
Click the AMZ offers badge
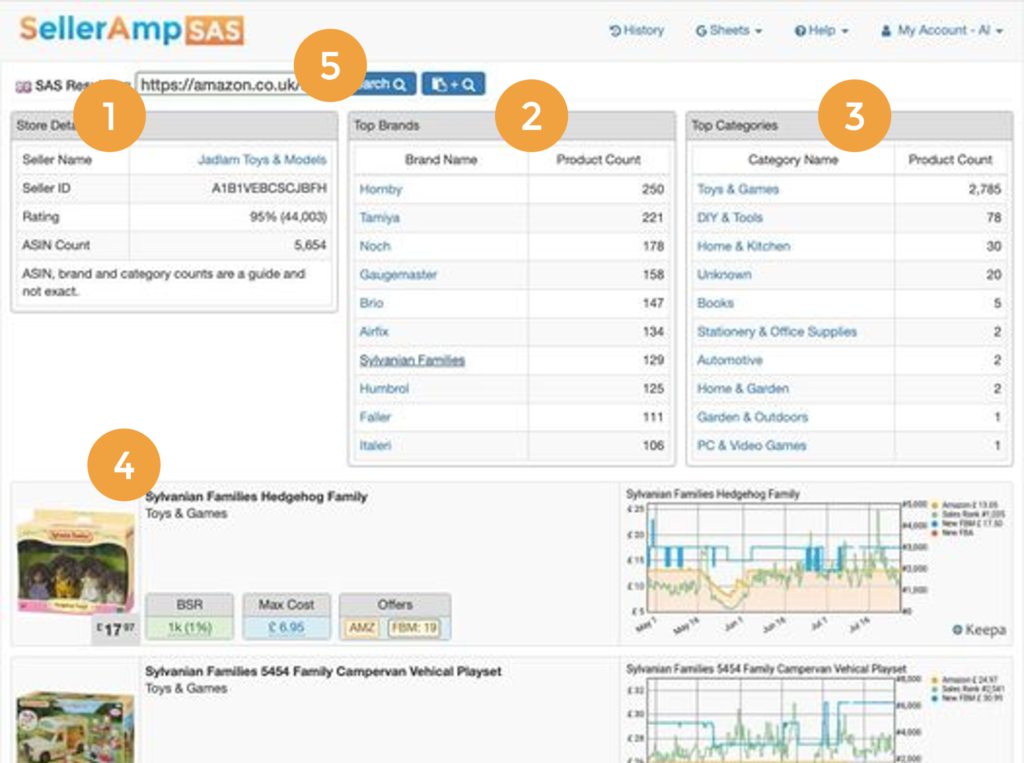[362, 628]
